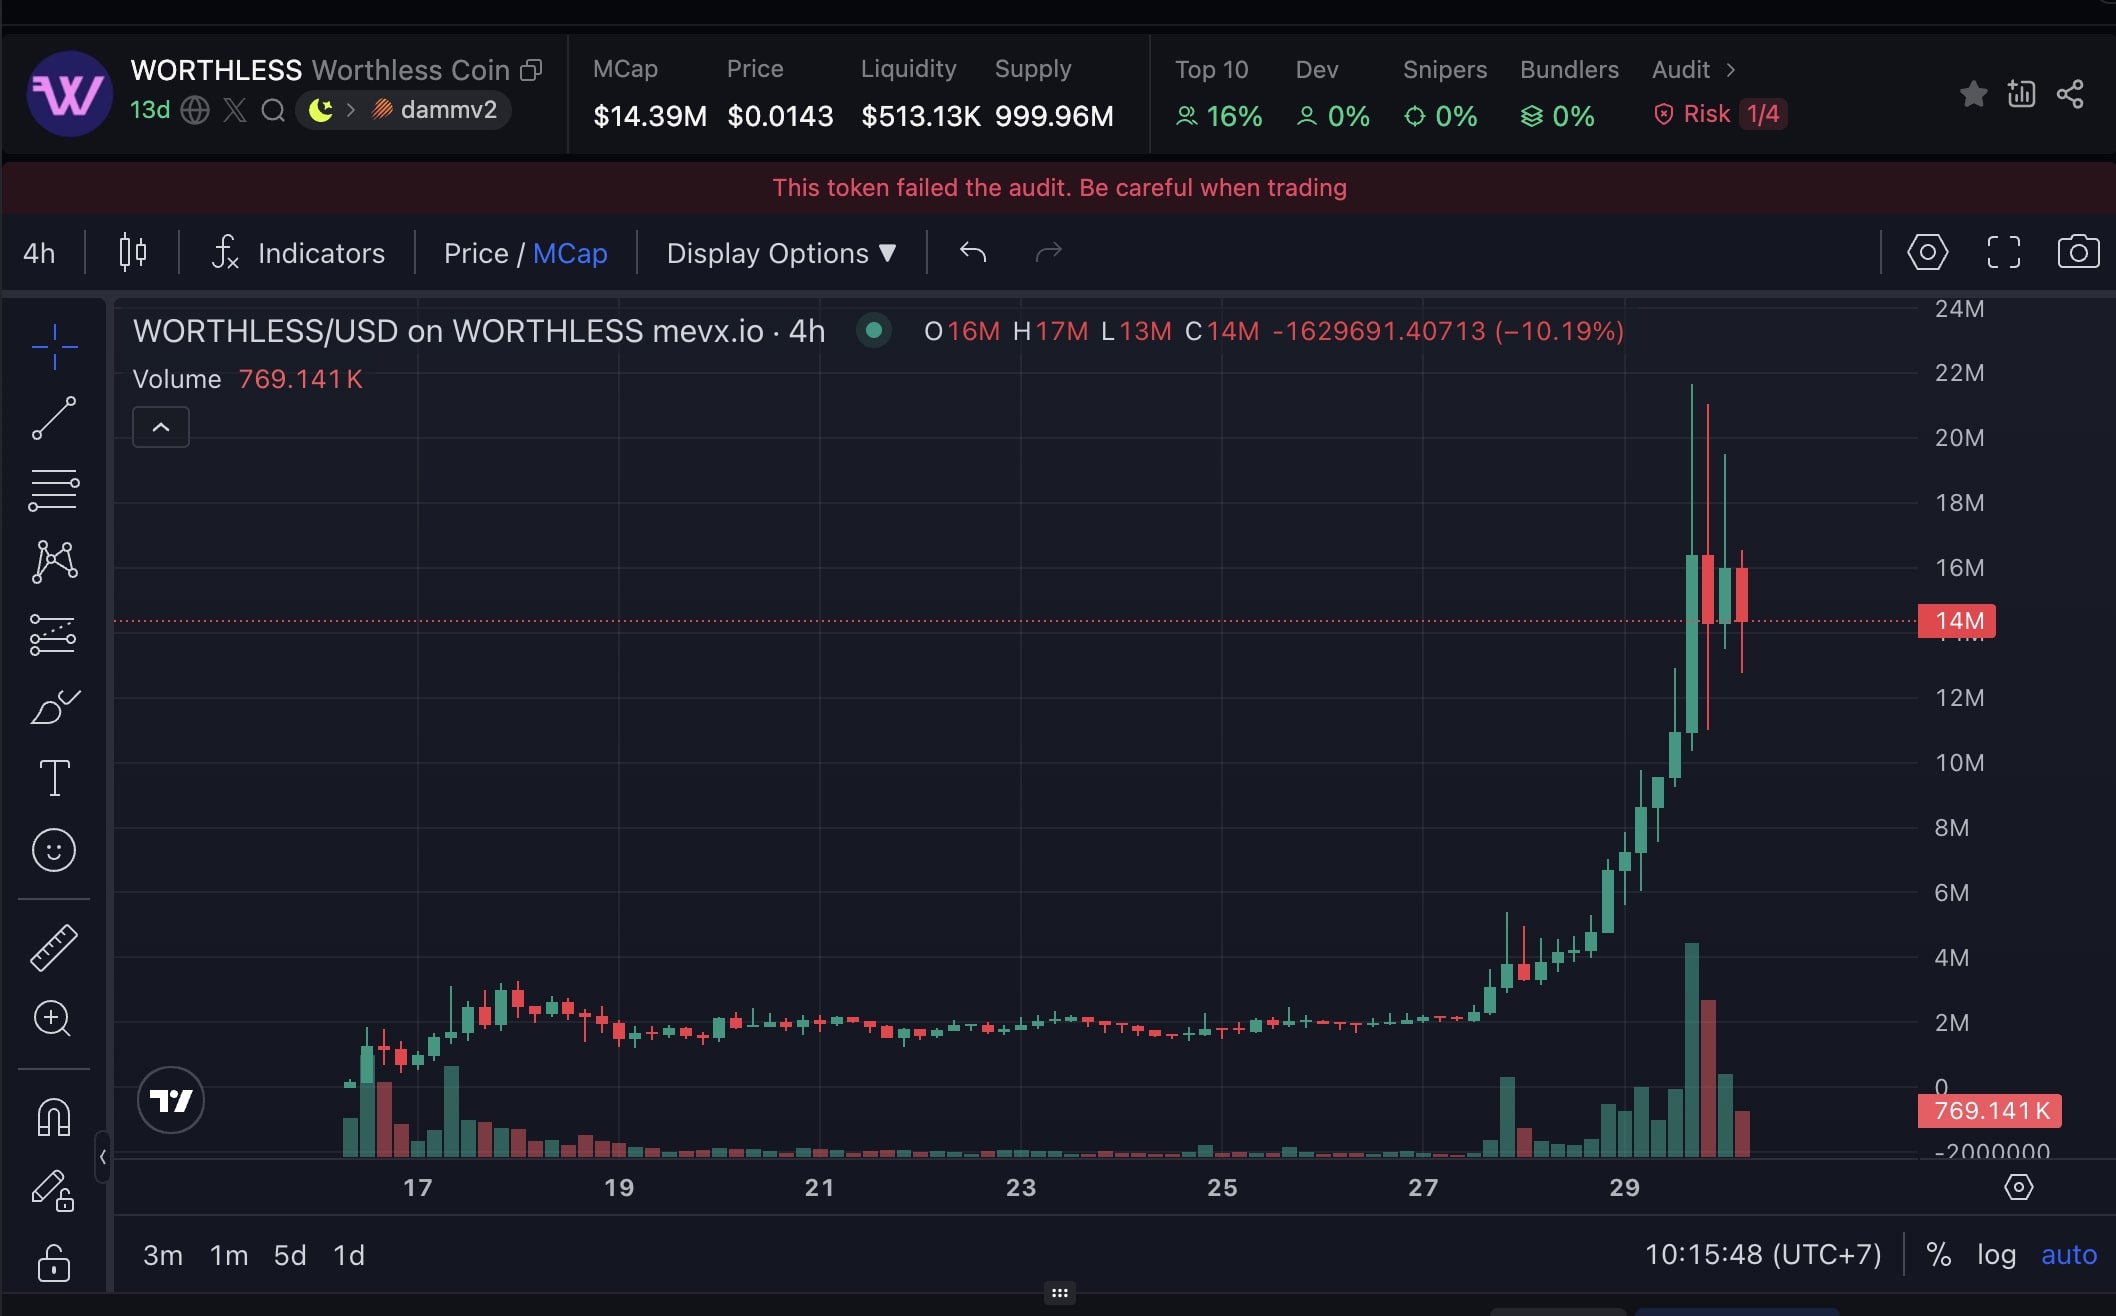Toggle lock all drawings

pyautogui.click(x=54, y=1262)
